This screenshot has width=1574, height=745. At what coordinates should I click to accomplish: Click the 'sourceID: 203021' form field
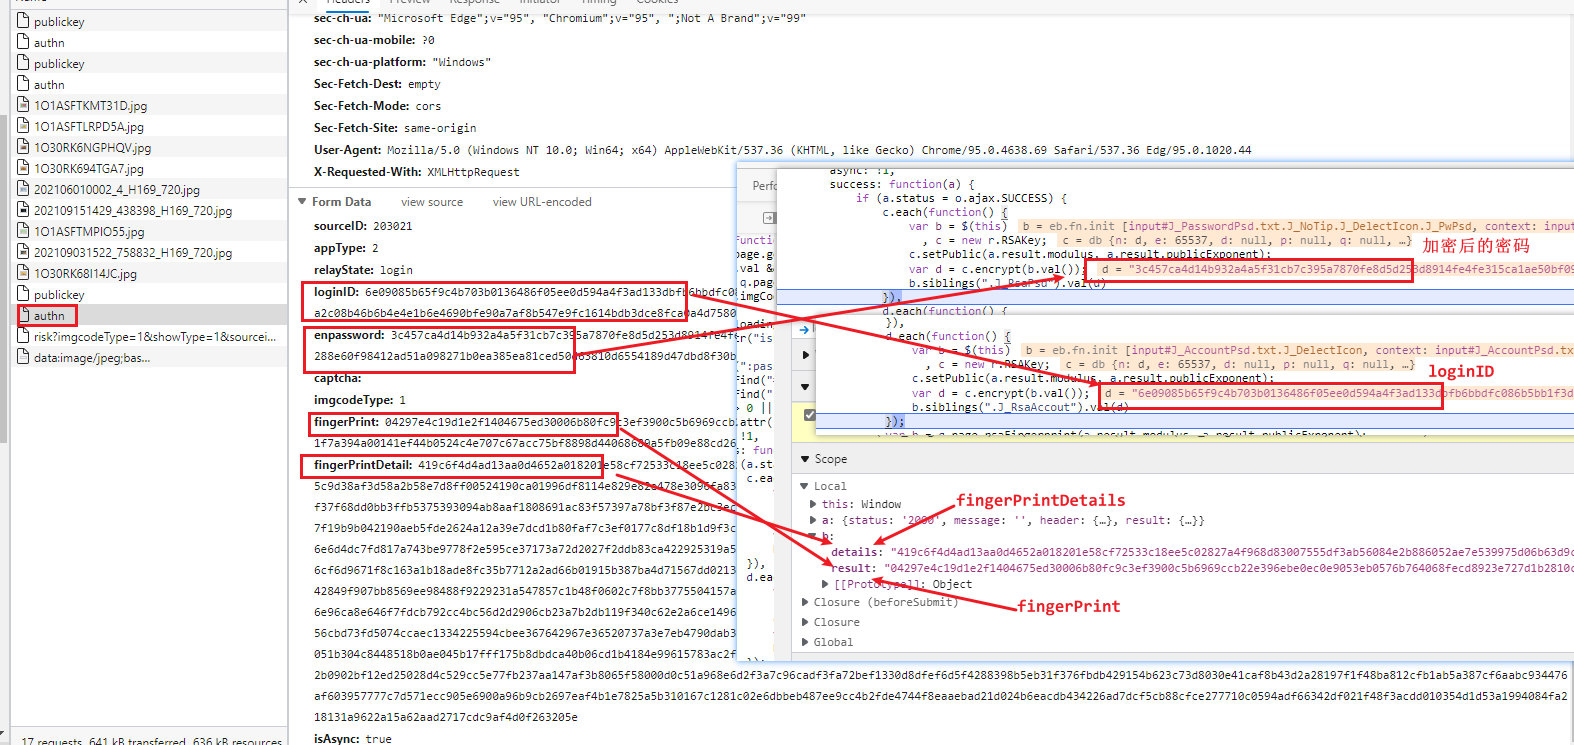[363, 226]
